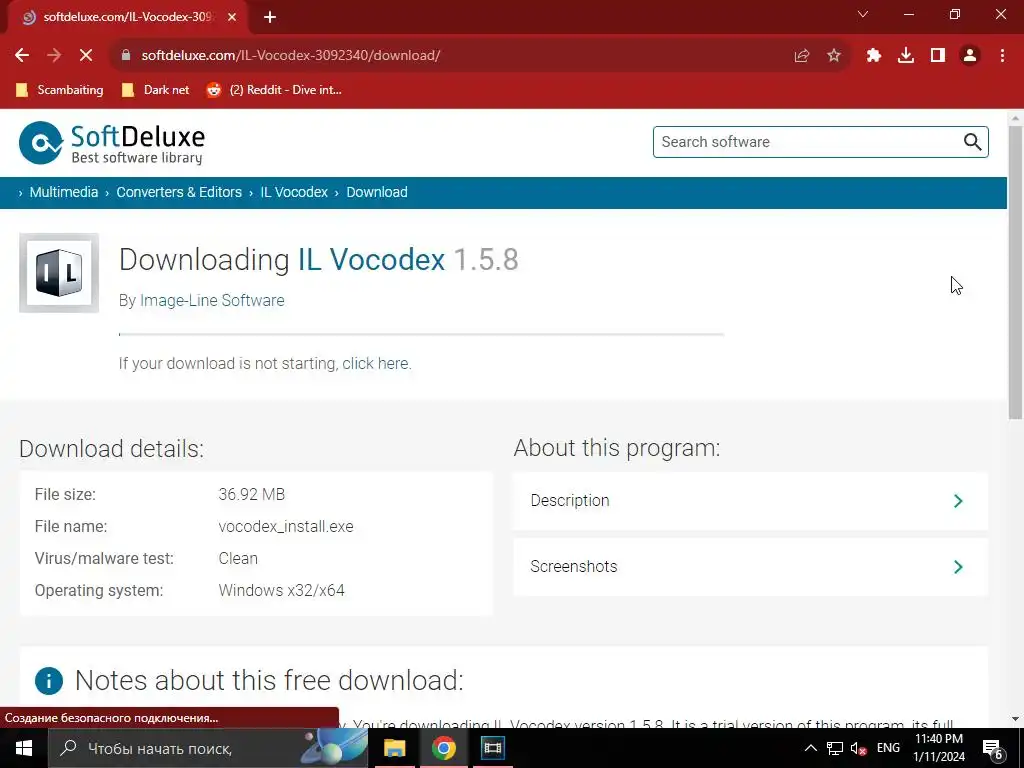Viewport: 1024px width, 768px height.
Task: Open the IL Vocodex title link
Action: [x=372, y=259]
